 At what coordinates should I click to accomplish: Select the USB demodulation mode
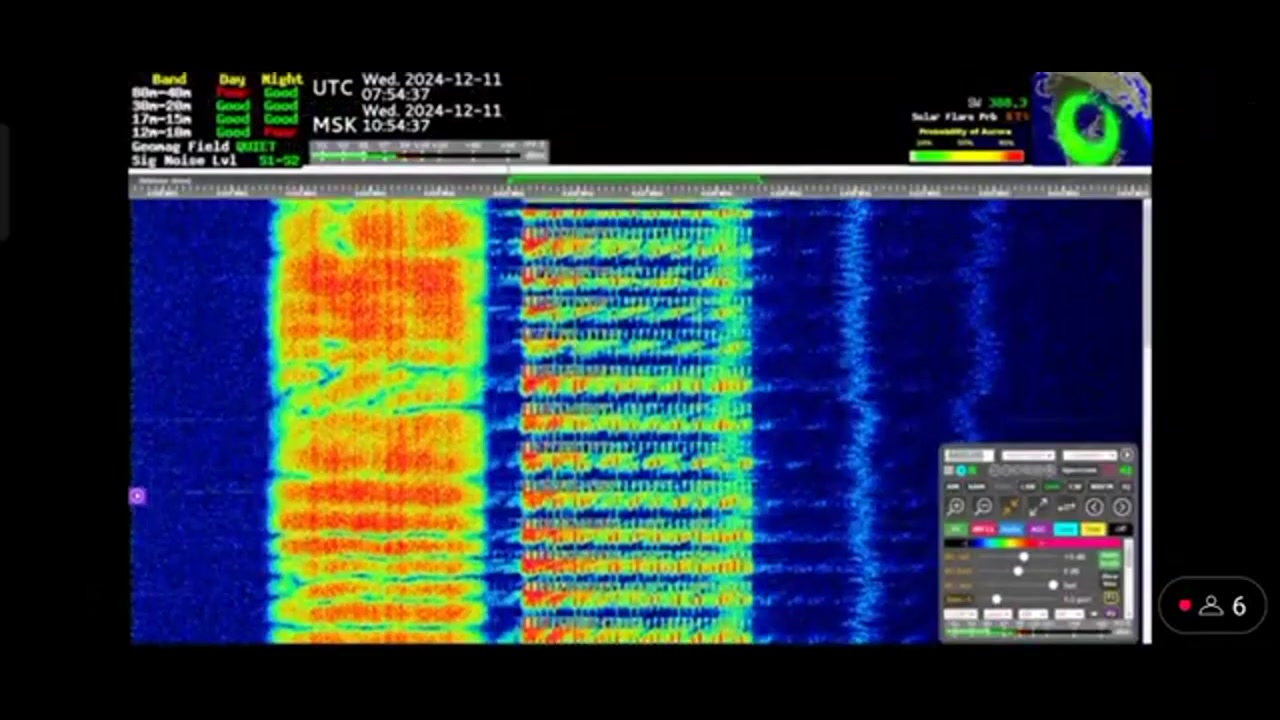point(1051,487)
